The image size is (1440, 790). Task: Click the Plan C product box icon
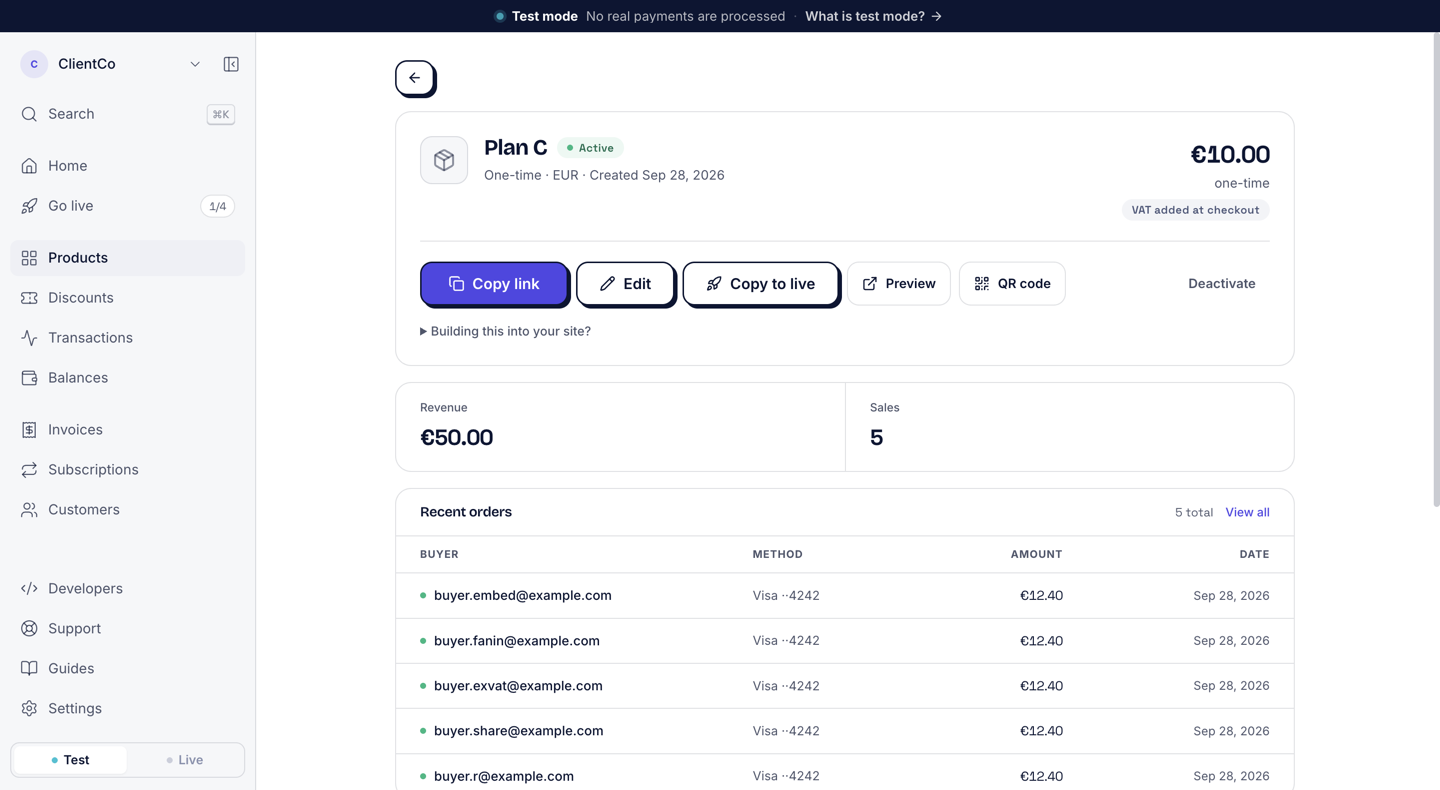444,160
